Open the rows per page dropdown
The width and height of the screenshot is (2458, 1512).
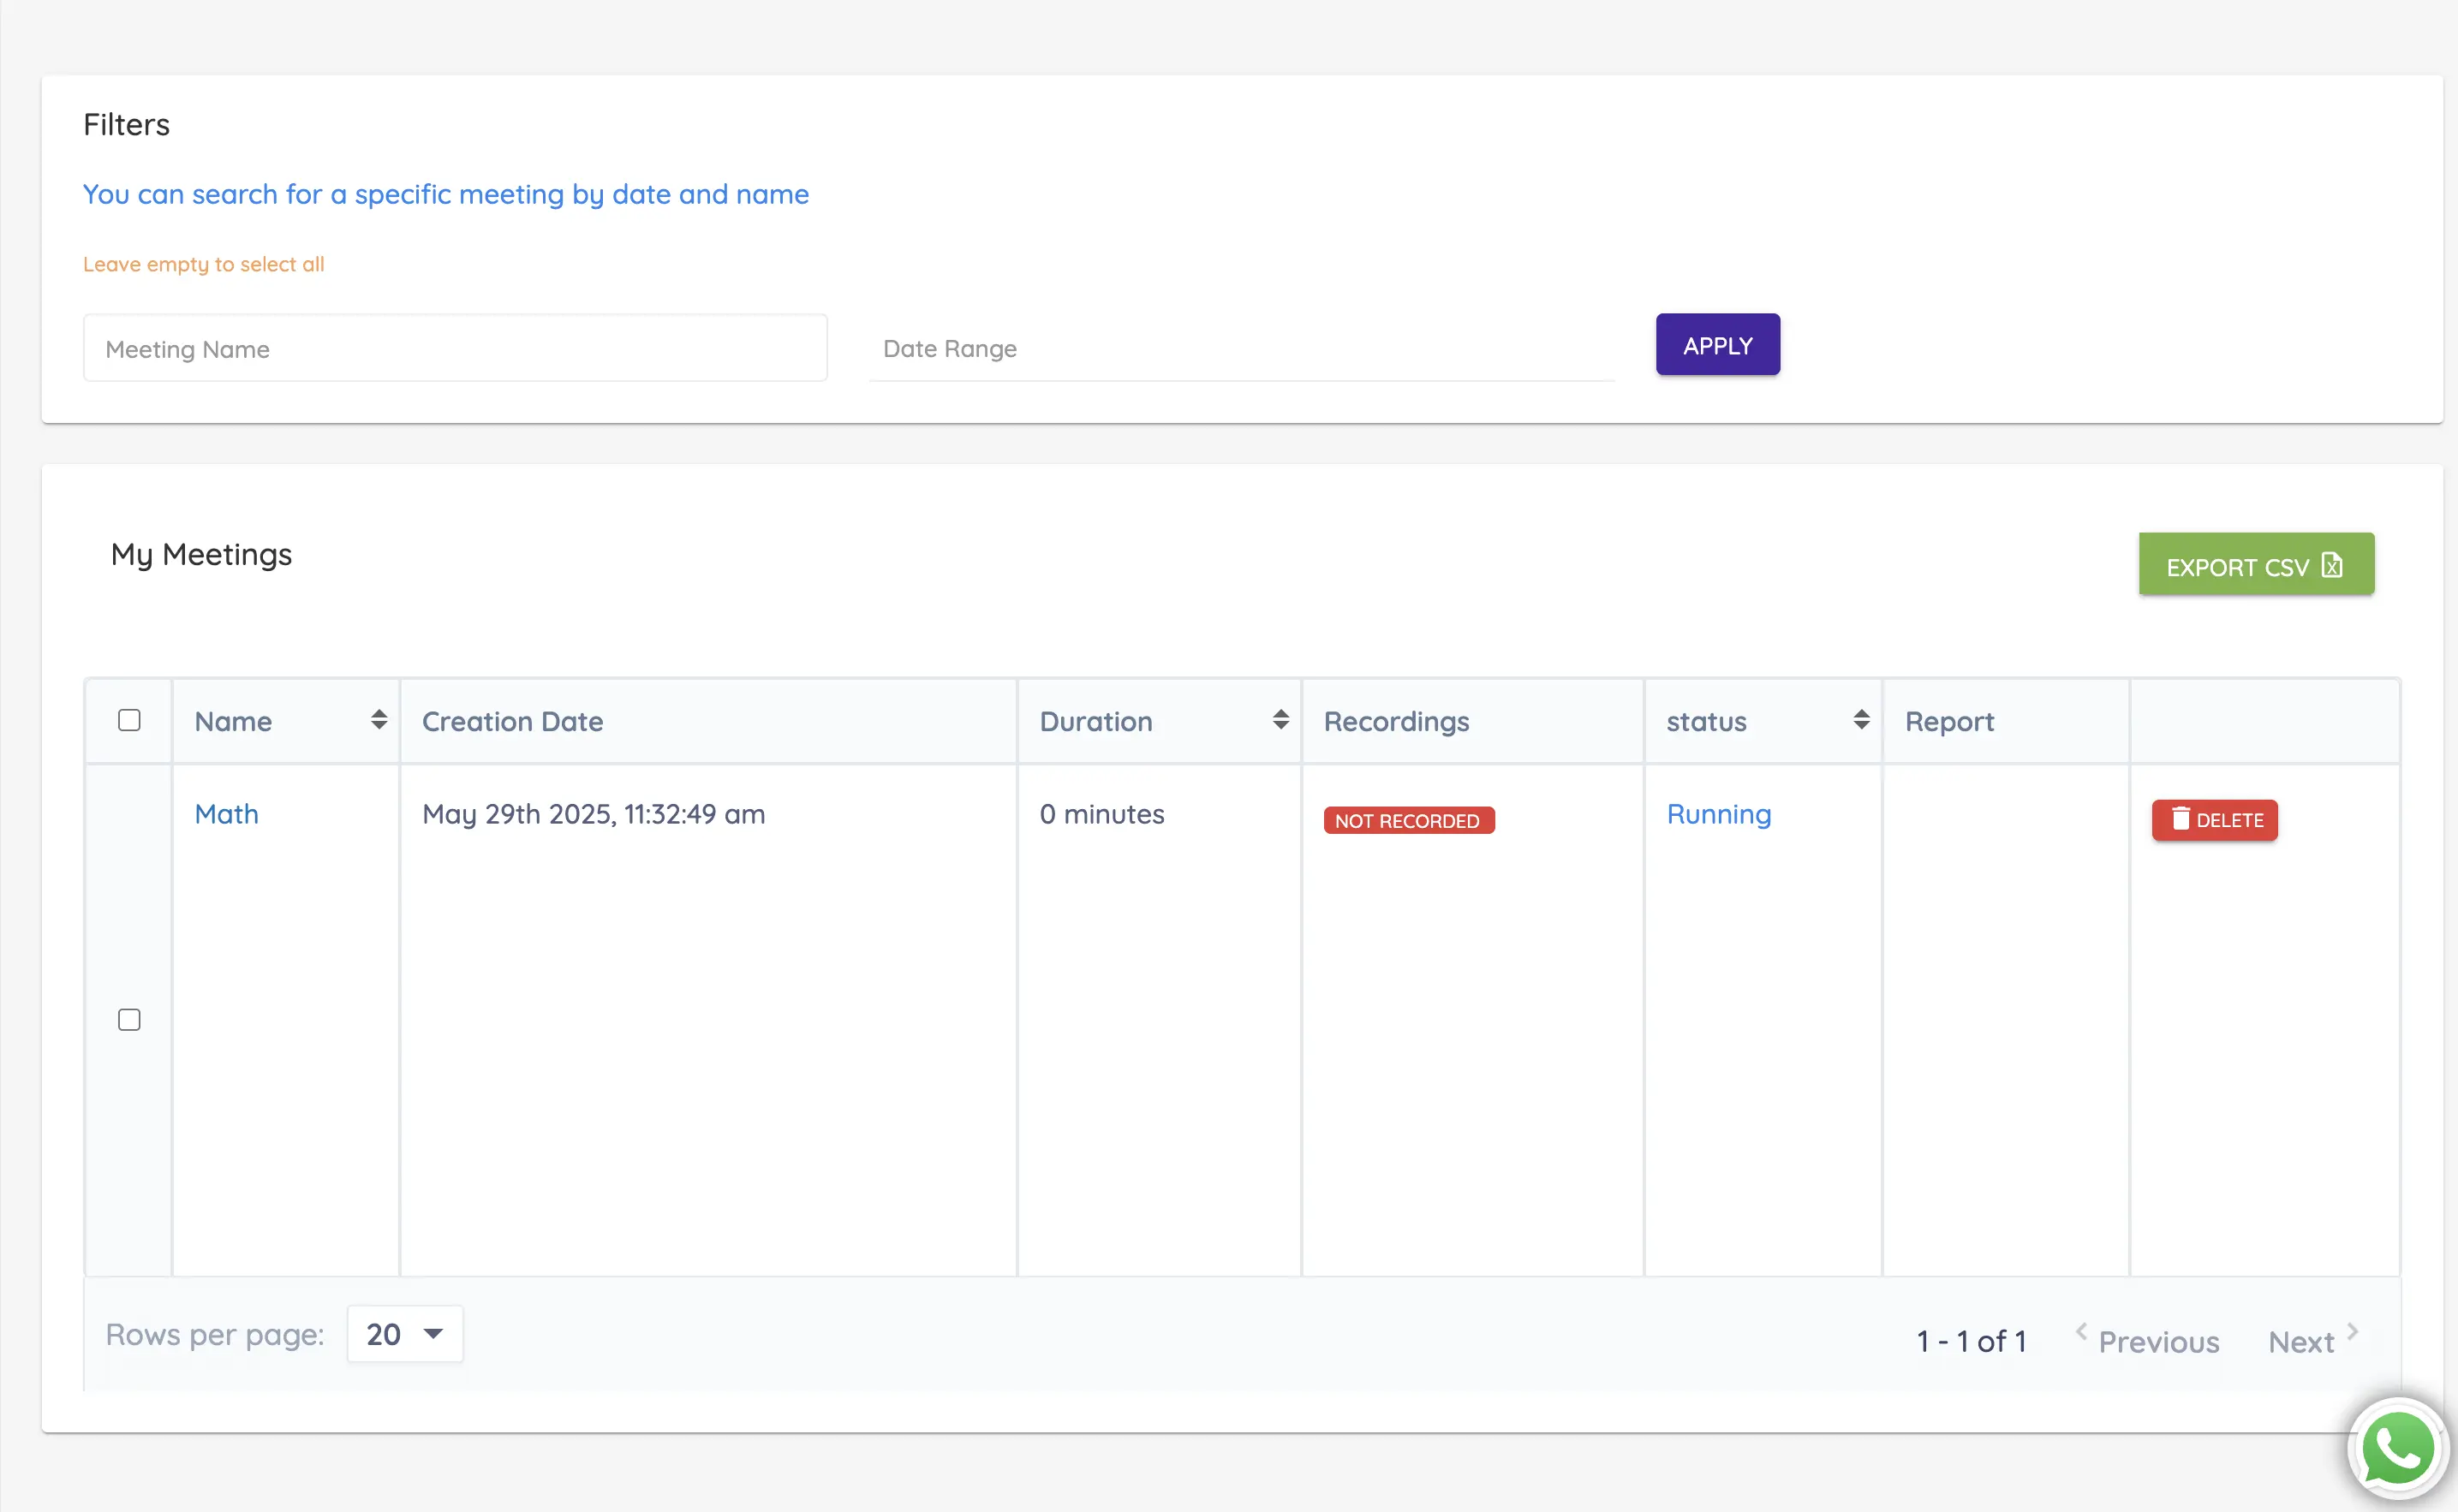(404, 1334)
